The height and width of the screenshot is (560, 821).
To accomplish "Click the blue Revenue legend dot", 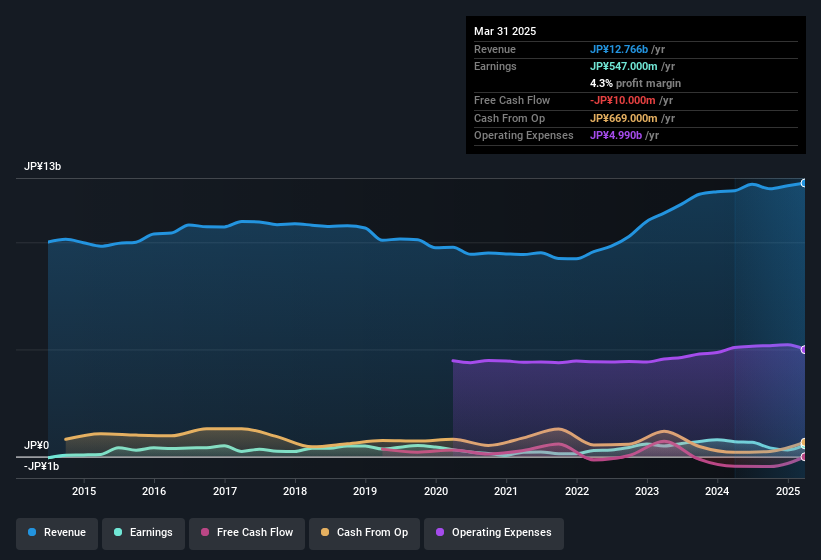I will tap(32, 532).
